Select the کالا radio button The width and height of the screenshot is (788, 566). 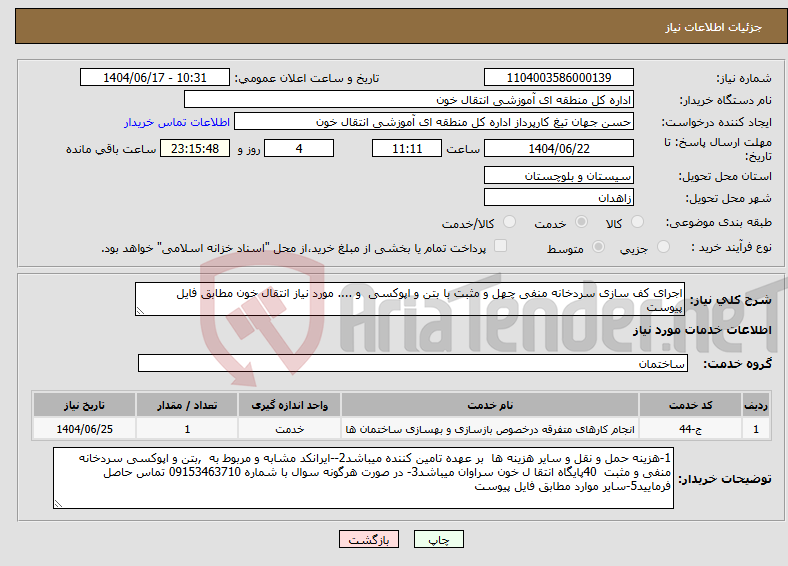point(637,222)
